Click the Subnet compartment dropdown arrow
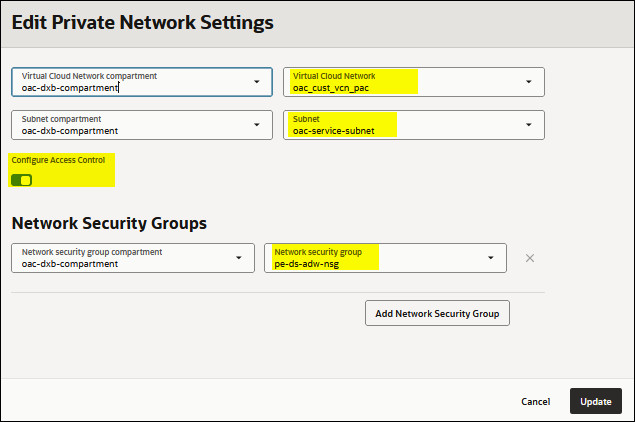Screen dimensions: 635x422 click(x=257, y=125)
